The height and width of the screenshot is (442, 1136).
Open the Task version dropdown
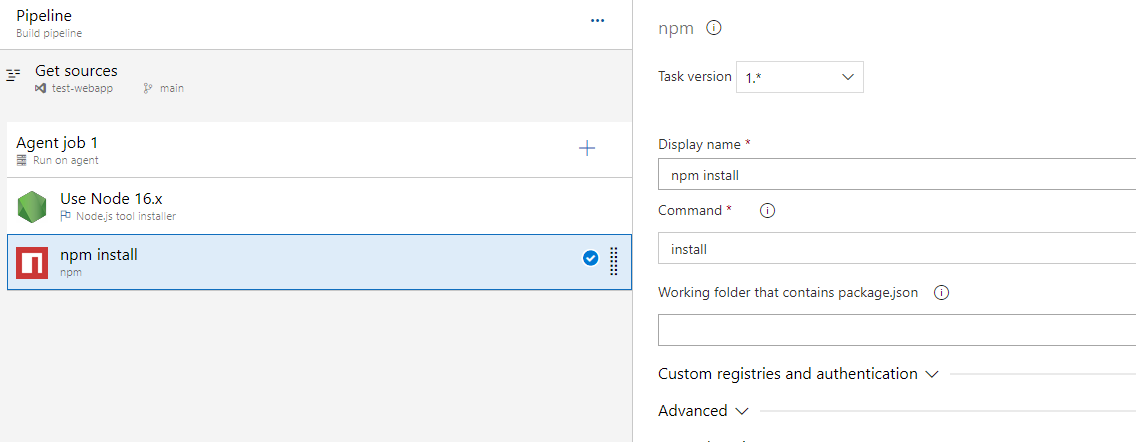click(799, 77)
